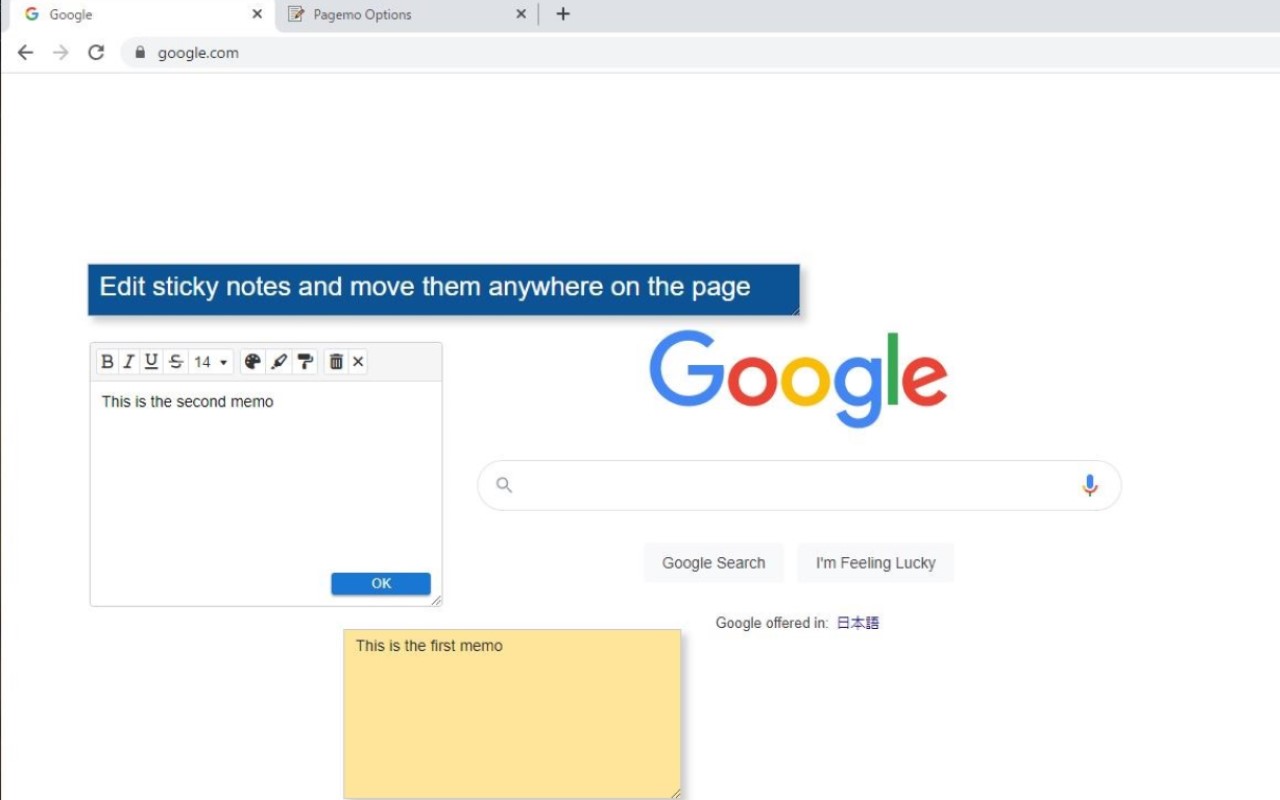Toggle underline formatting in memo toolbar
The height and width of the screenshot is (800, 1280).
(151, 362)
